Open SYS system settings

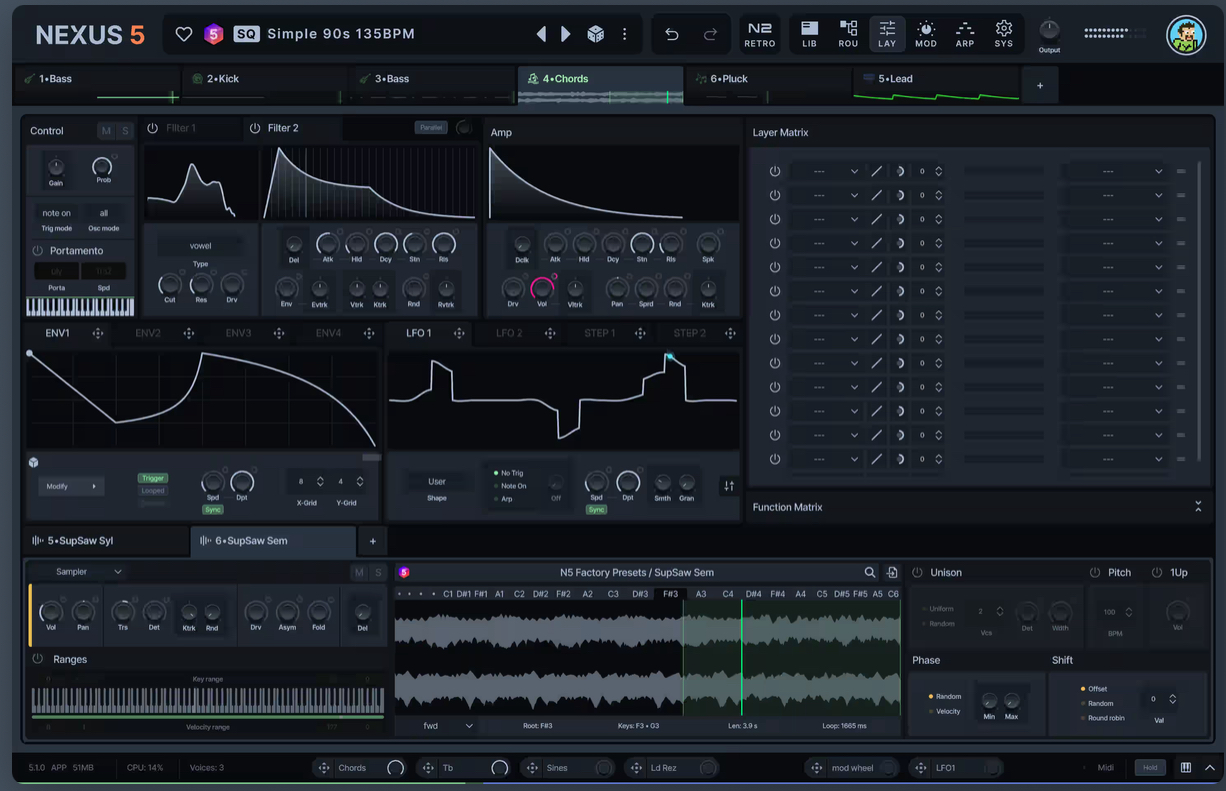1004,34
